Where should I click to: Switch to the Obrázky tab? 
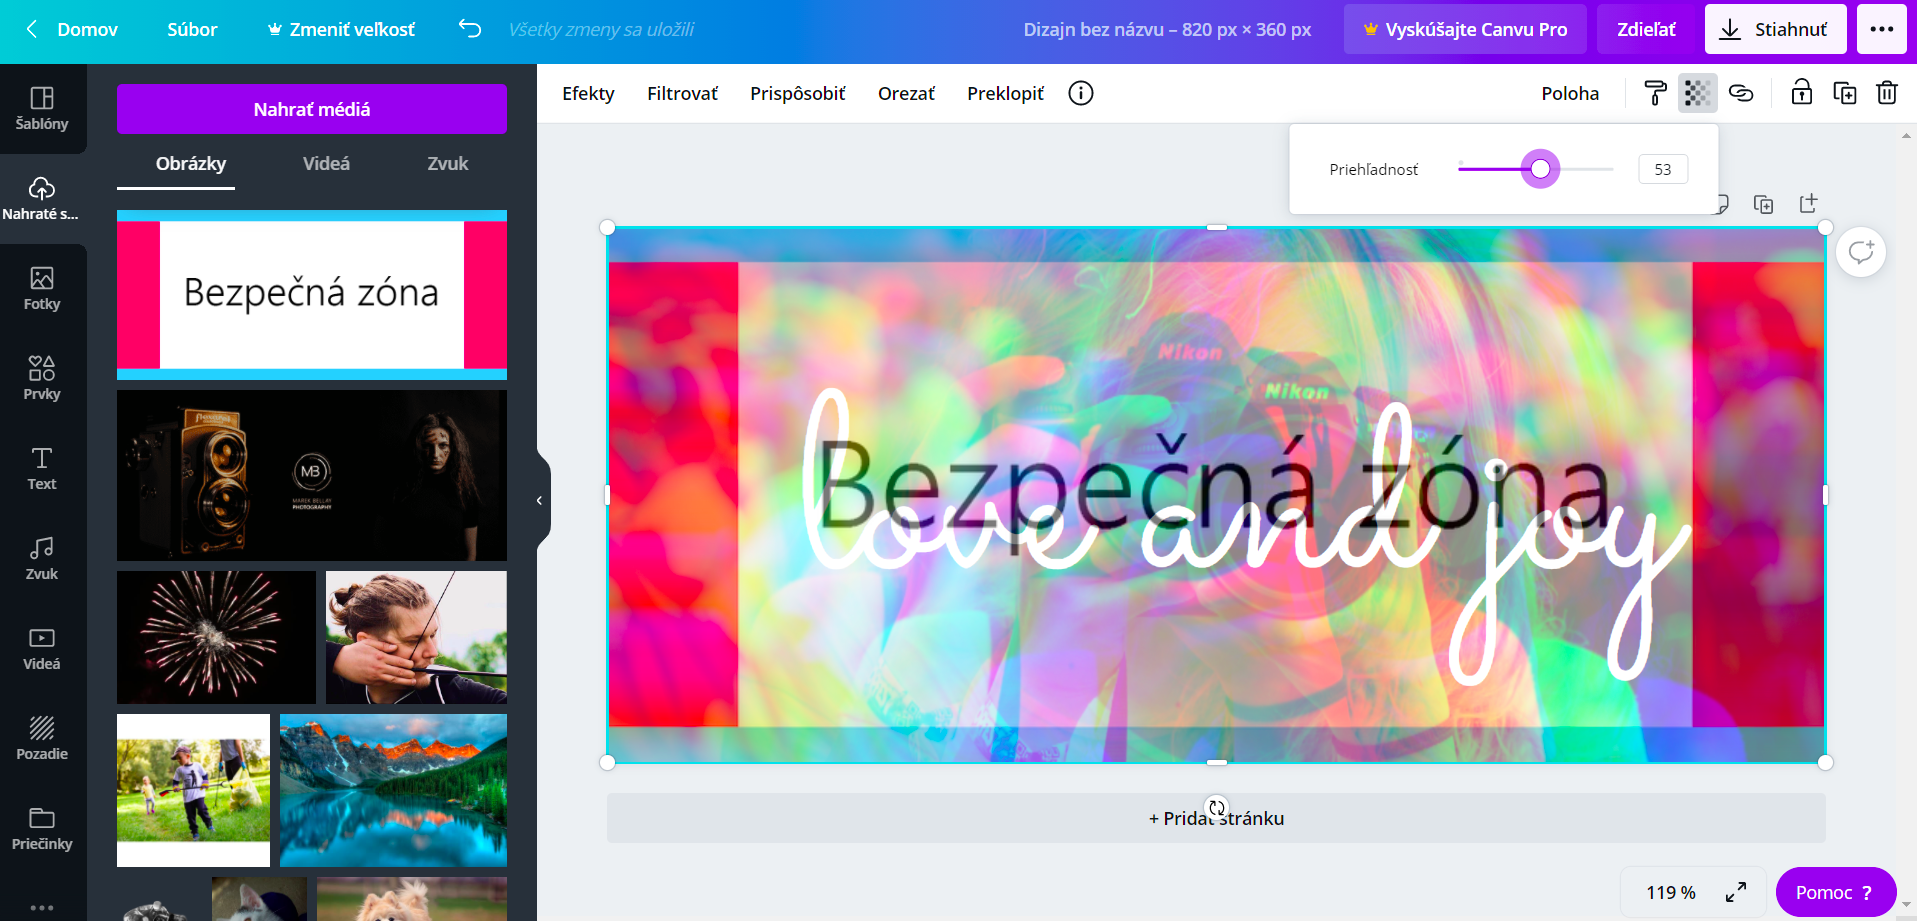(x=191, y=164)
